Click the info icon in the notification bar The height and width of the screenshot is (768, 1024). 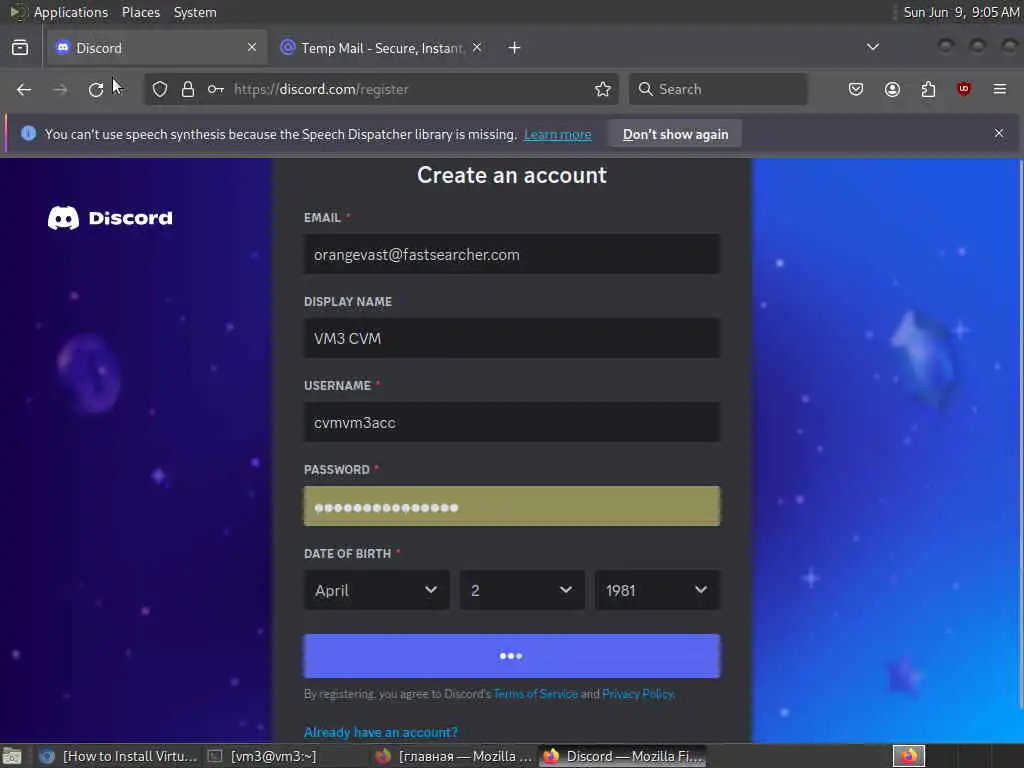[x=28, y=134]
